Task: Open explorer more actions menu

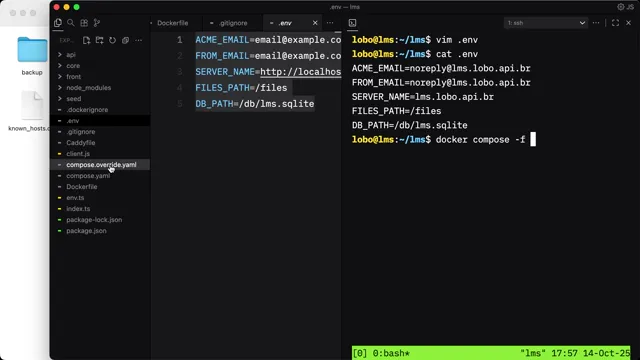Action: click(x=139, y=40)
